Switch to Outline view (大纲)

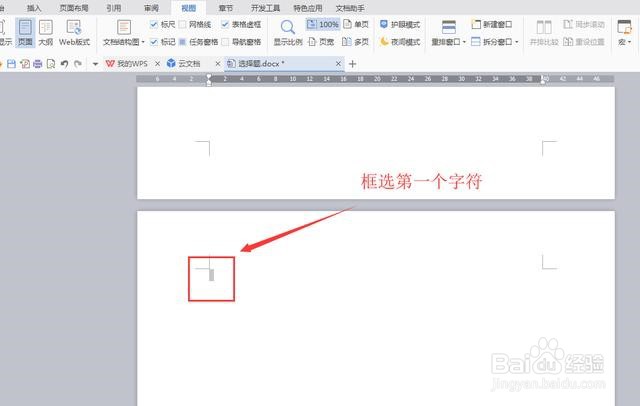pyautogui.click(x=46, y=33)
